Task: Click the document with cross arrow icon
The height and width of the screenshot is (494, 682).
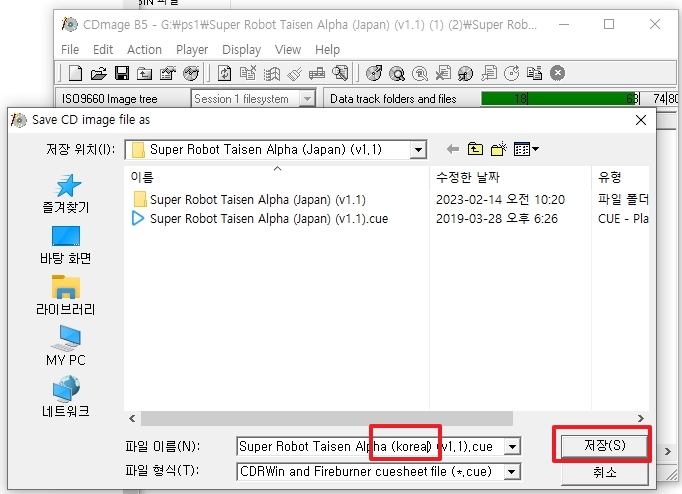Action: (443, 73)
